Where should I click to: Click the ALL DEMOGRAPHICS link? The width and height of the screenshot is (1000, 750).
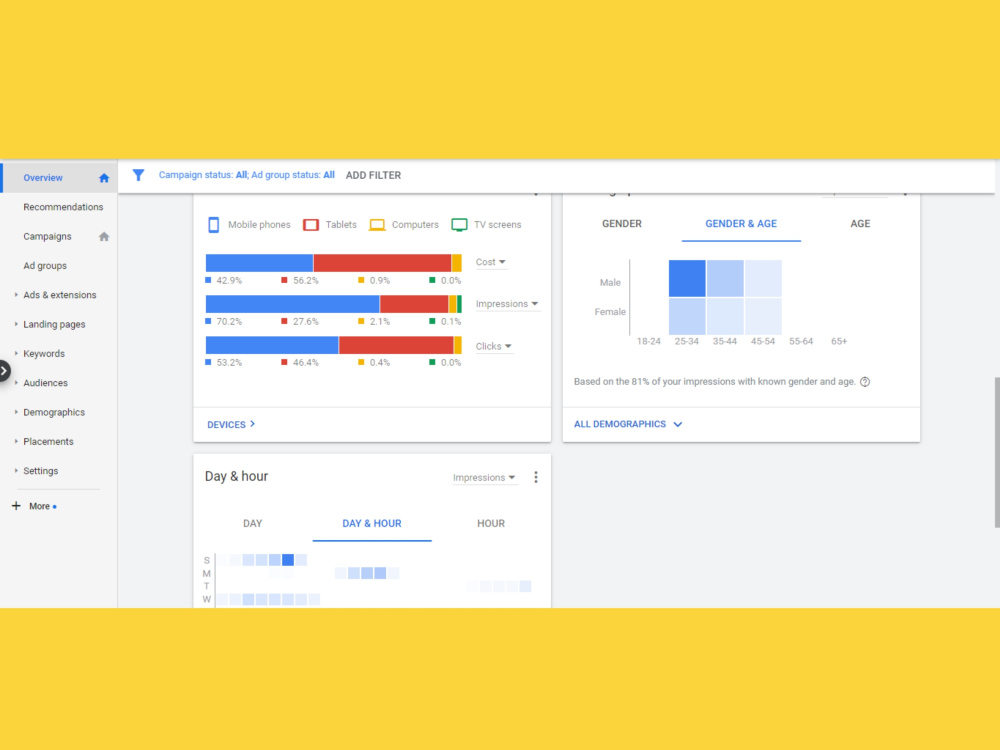(x=620, y=424)
